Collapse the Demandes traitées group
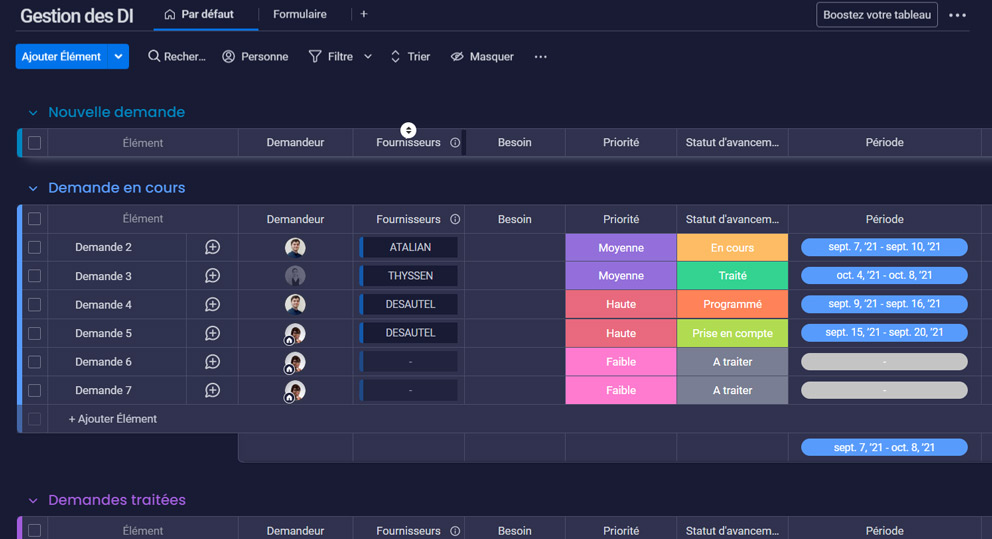This screenshot has height=539, width=992. coord(33,500)
